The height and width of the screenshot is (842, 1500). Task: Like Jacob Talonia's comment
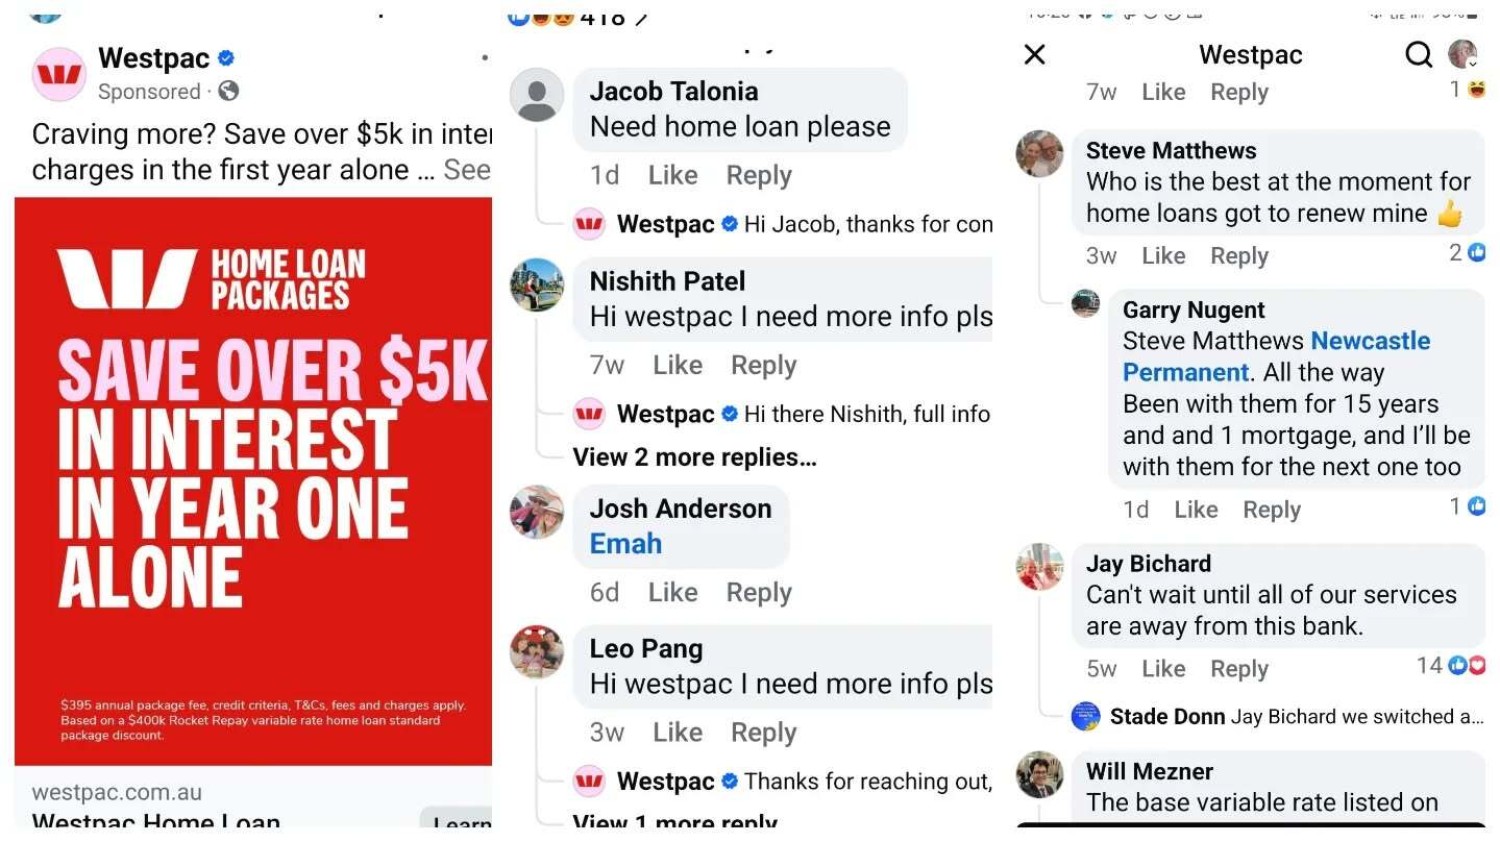[x=673, y=175]
